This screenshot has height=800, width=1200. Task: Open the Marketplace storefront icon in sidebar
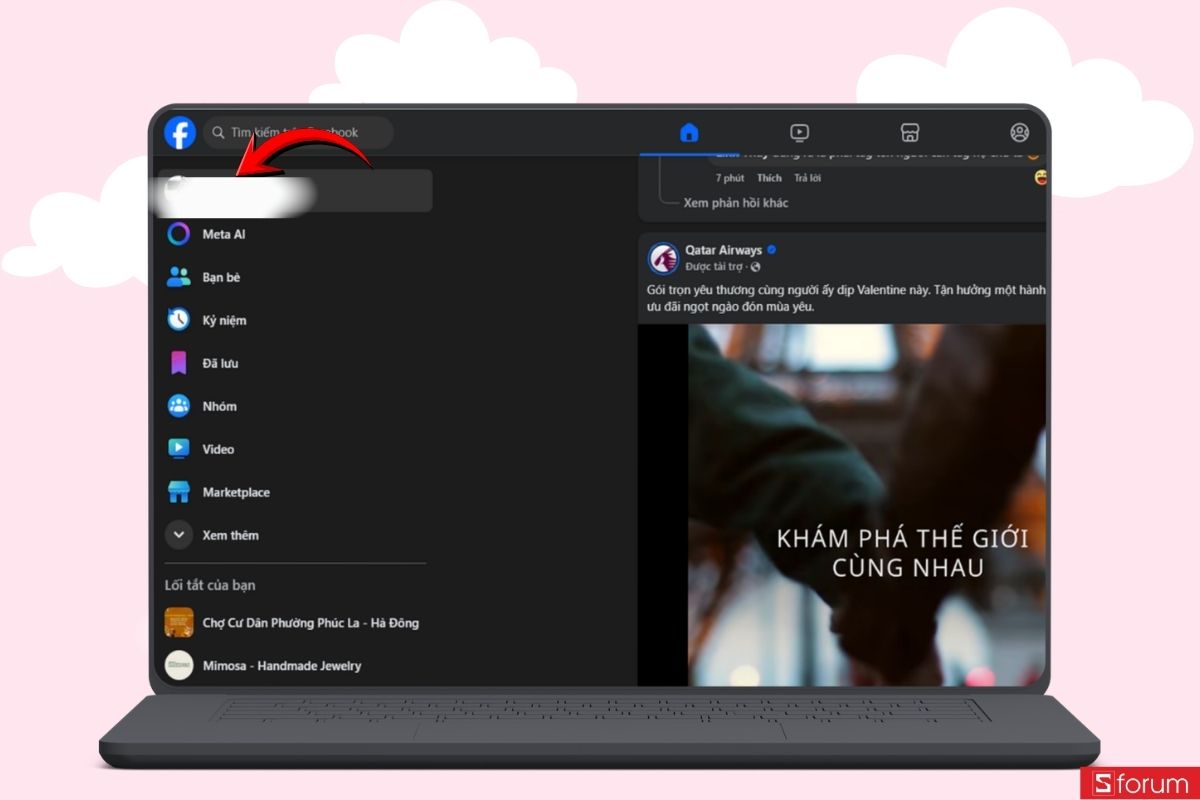(179, 492)
